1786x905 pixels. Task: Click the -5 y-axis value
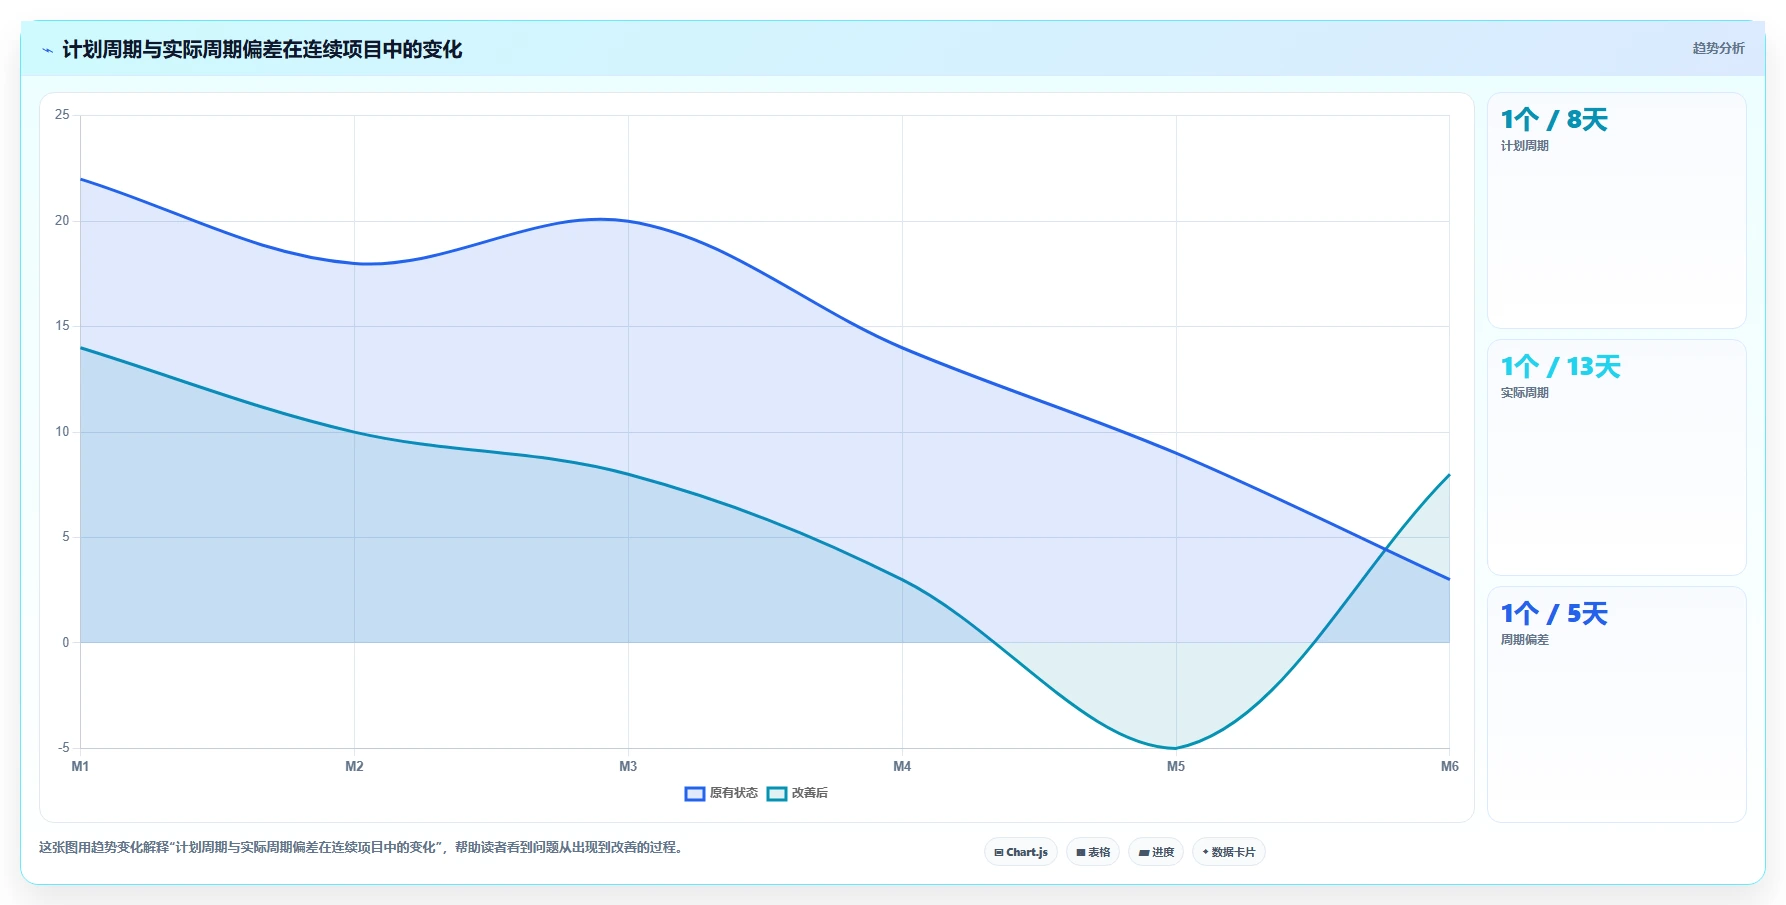[x=63, y=748]
